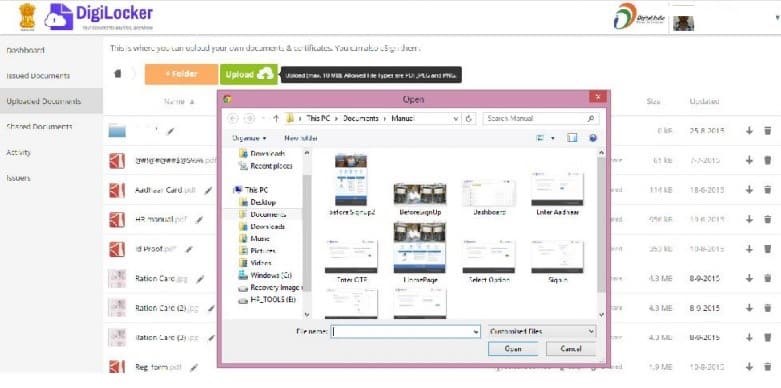This screenshot has height=388, width=781.
Task: Select the BeforeSignUp thumbnail
Action: (x=419, y=200)
